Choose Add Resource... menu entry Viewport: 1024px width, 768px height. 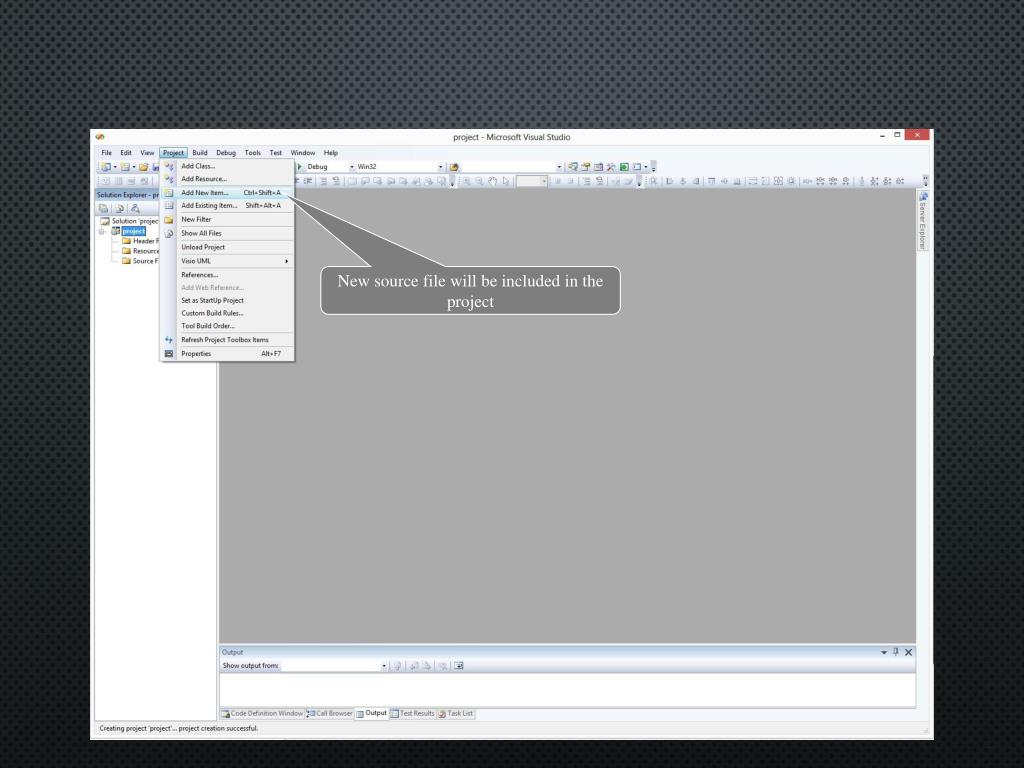[227, 179]
